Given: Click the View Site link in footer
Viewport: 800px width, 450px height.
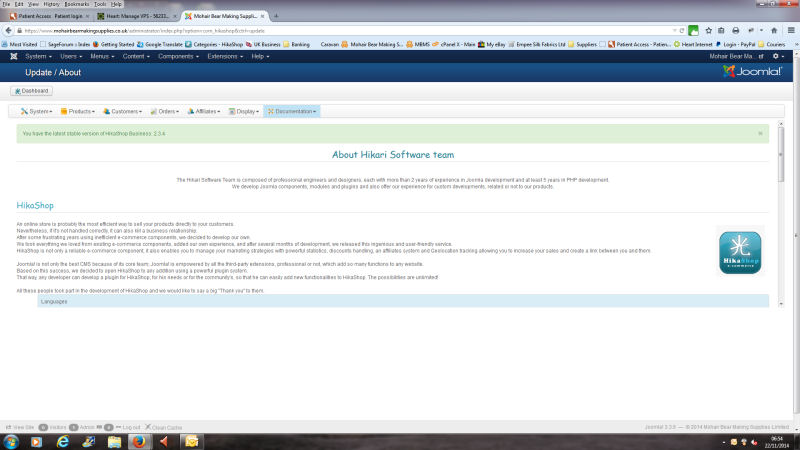Looking at the screenshot, I should 20,427.
